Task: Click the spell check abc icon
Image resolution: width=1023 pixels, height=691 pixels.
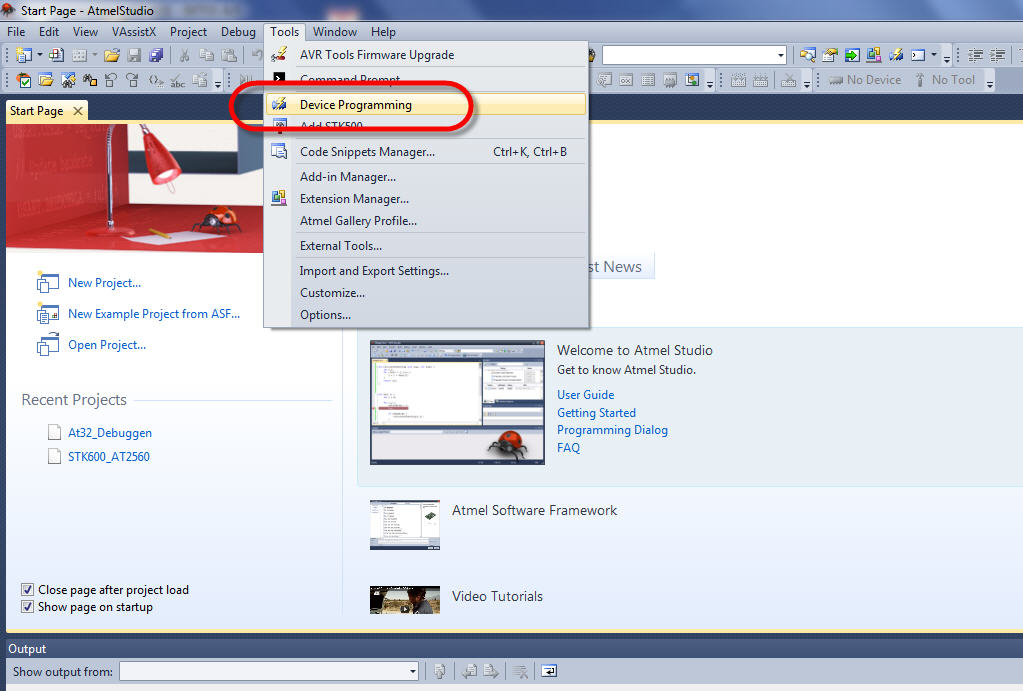Action: pyautogui.click(x=177, y=80)
